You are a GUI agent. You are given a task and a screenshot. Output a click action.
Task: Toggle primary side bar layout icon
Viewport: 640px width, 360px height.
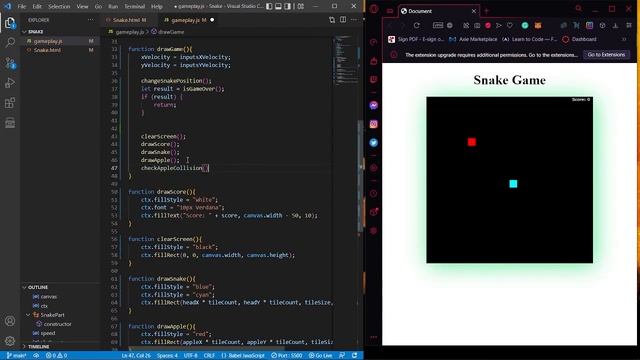[x=269, y=6]
